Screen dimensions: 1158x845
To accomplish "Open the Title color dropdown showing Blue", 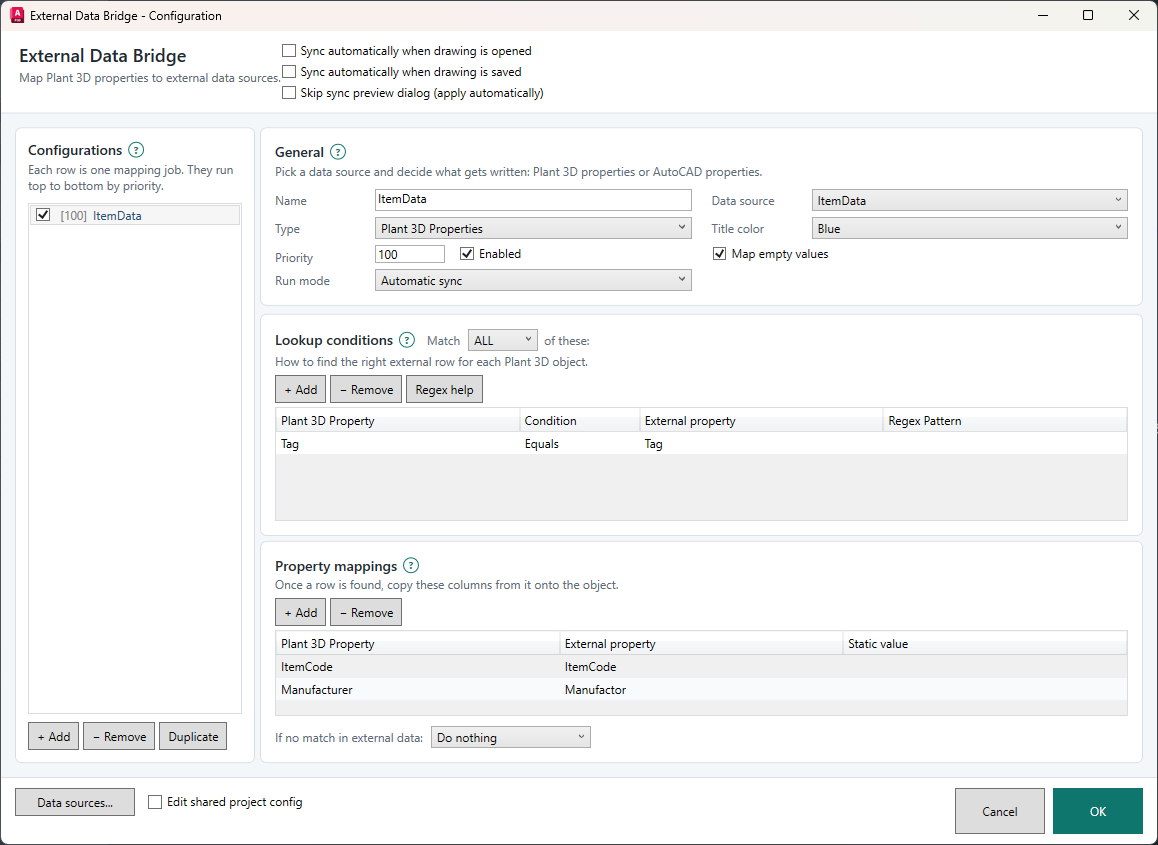I will point(970,228).
